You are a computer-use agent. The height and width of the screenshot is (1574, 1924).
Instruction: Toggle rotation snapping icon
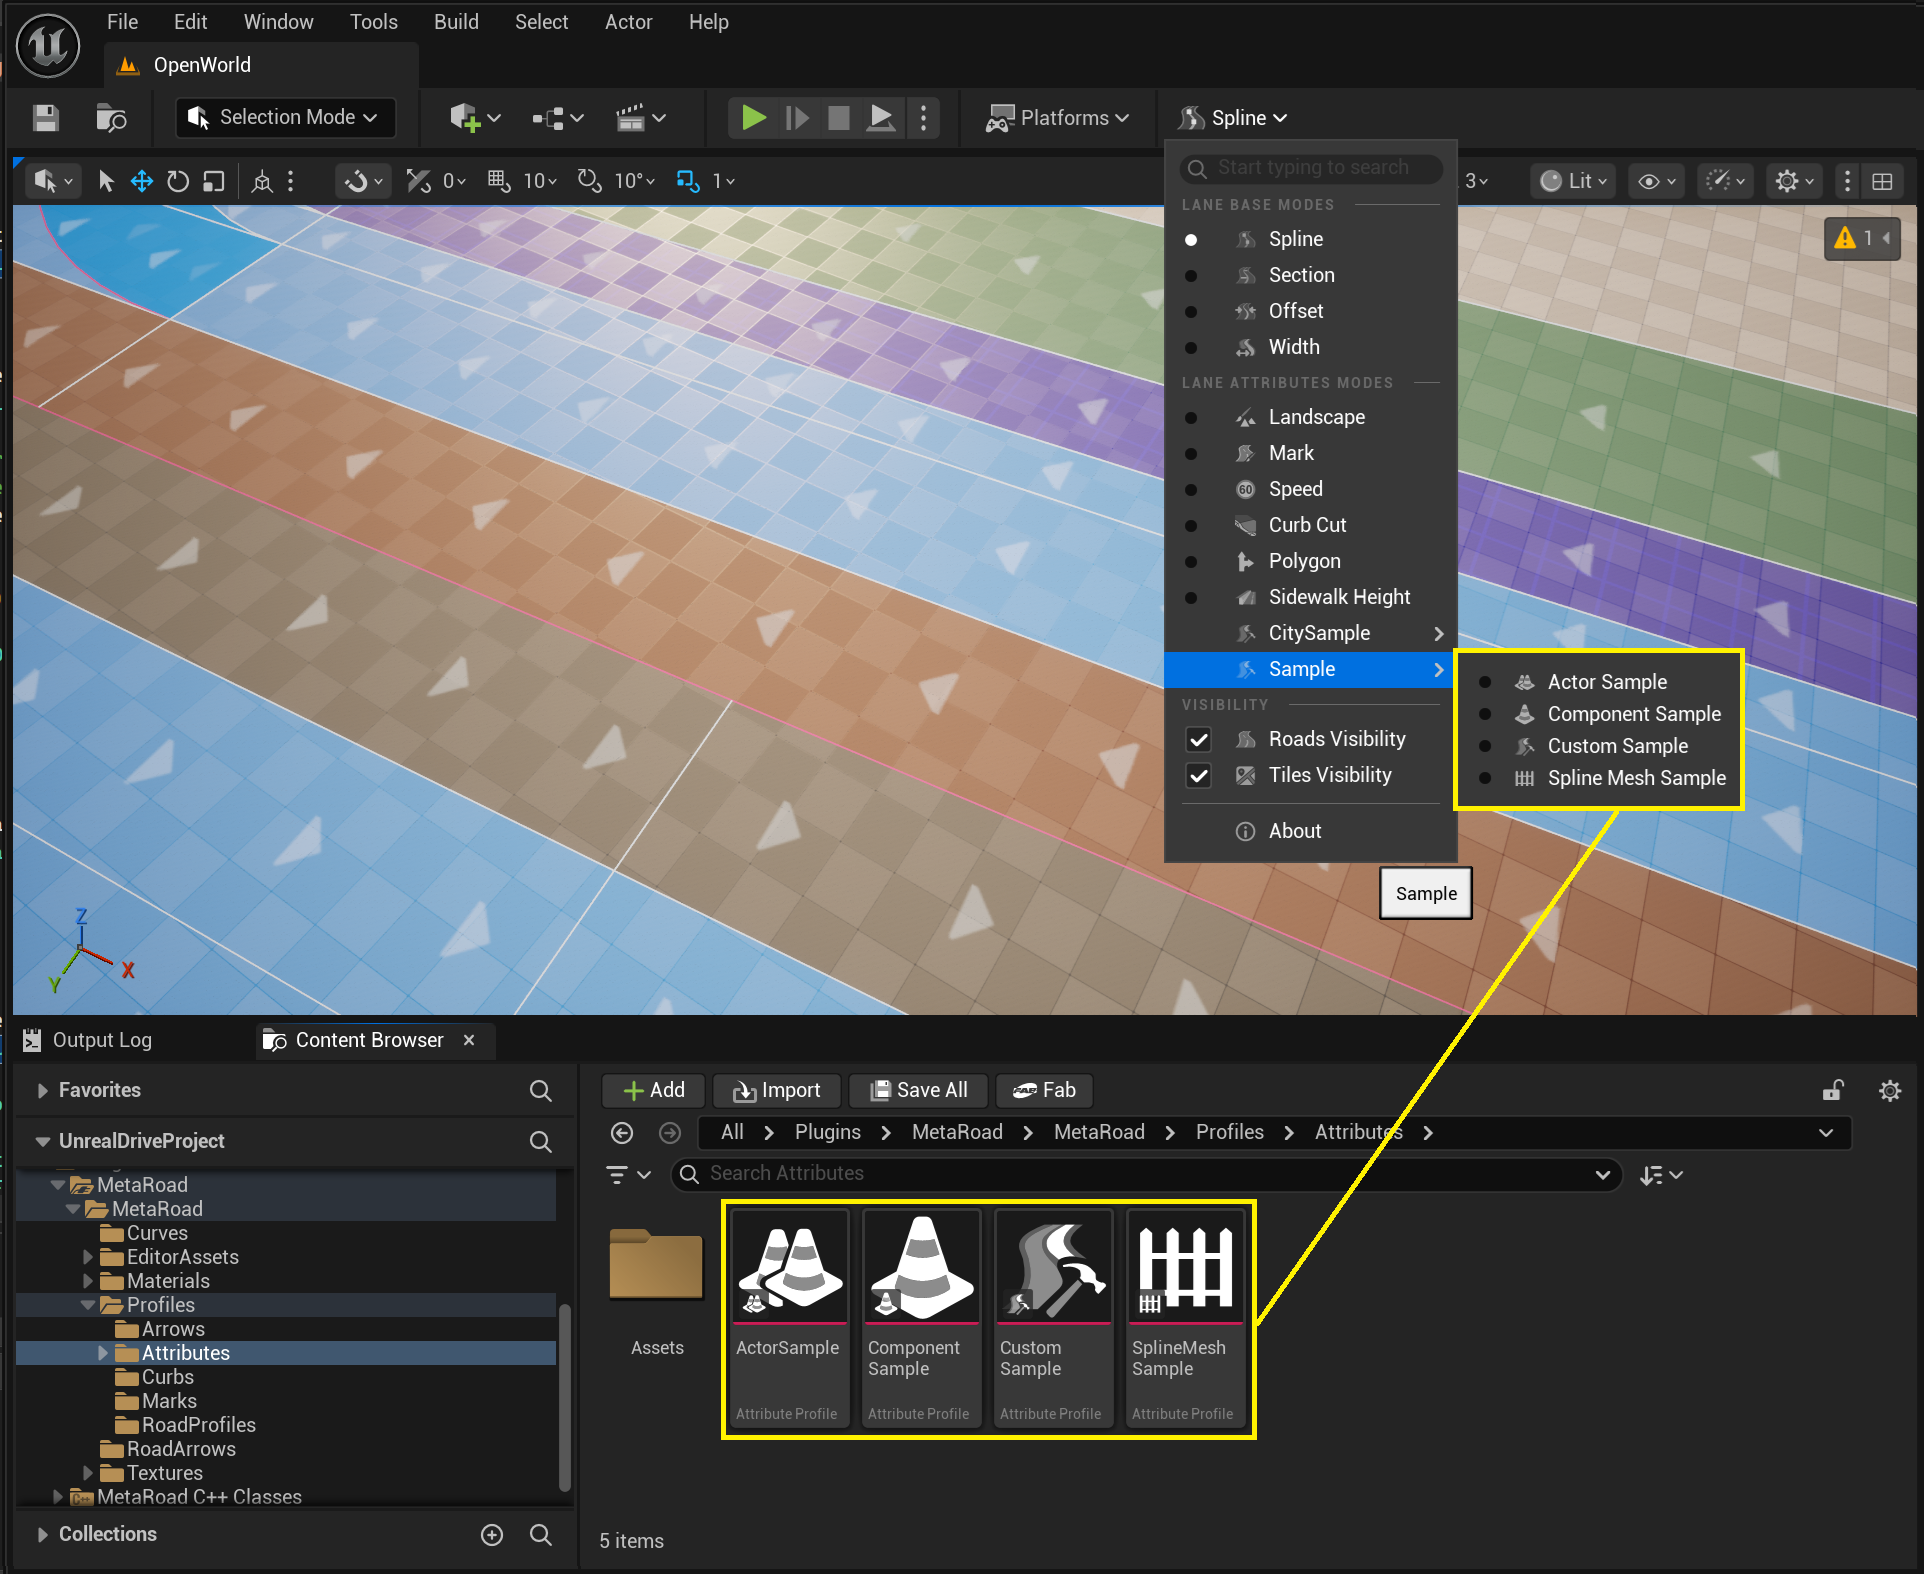[x=589, y=180]
